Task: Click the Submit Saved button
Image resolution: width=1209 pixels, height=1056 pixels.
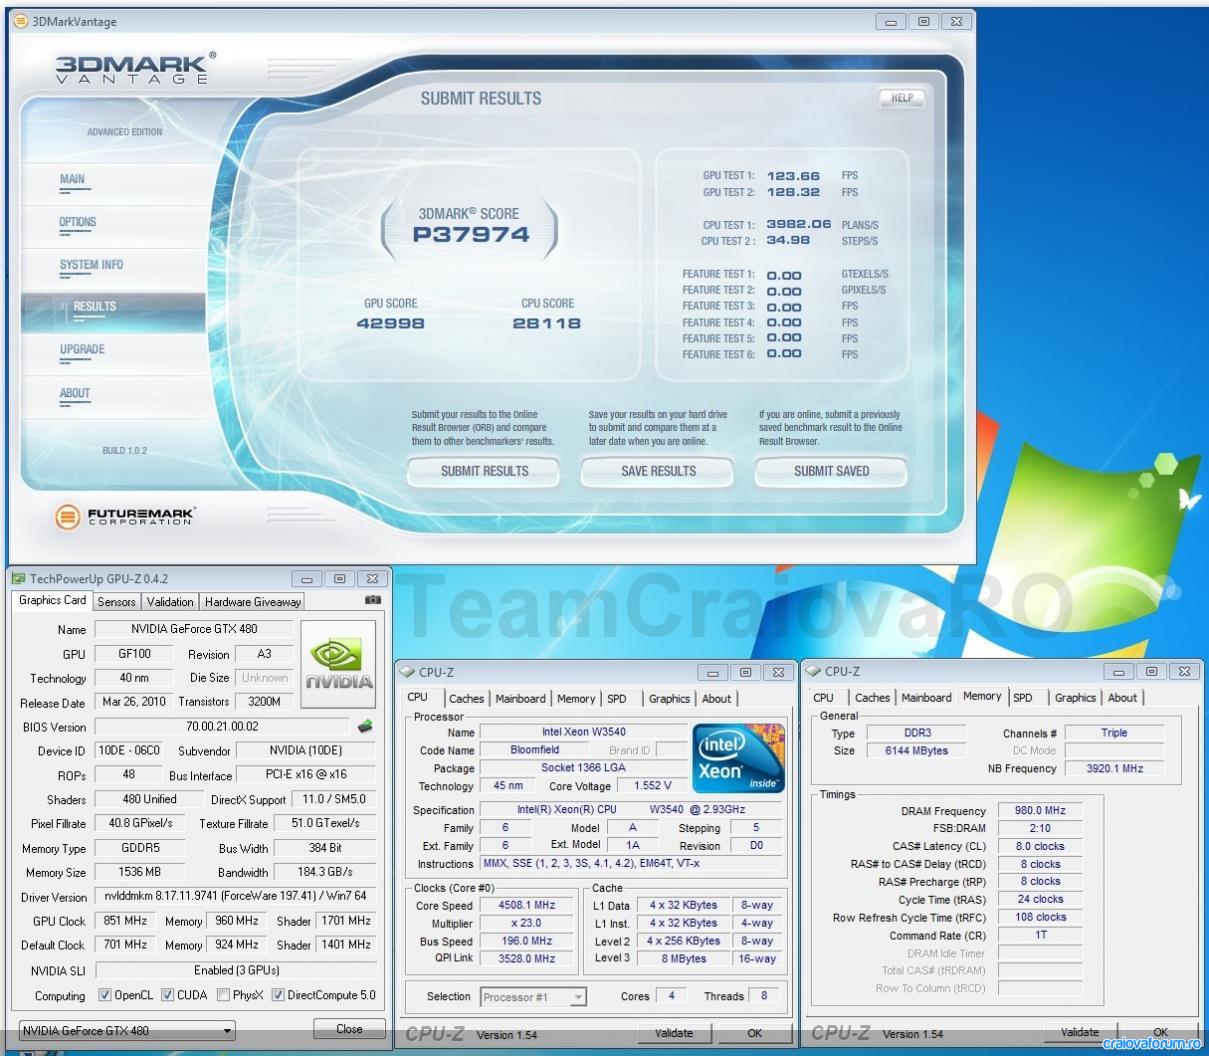Action: click(832, 471)
